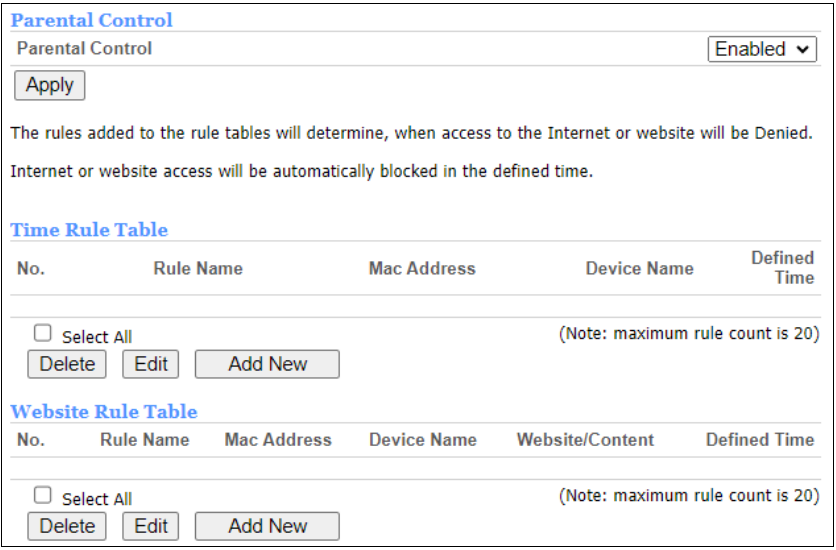
Task: Click Device Name header in Time Rule Table
Action: coord(639,268)
